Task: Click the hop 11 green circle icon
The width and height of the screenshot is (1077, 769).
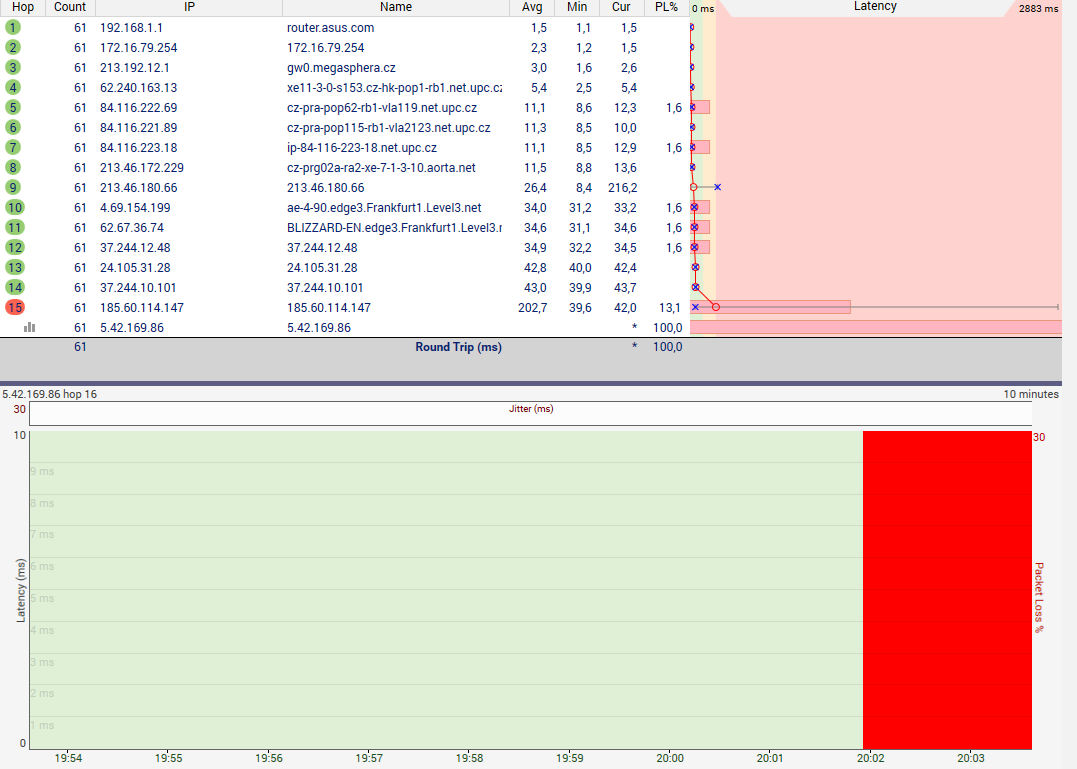Action: pos(14,227)
